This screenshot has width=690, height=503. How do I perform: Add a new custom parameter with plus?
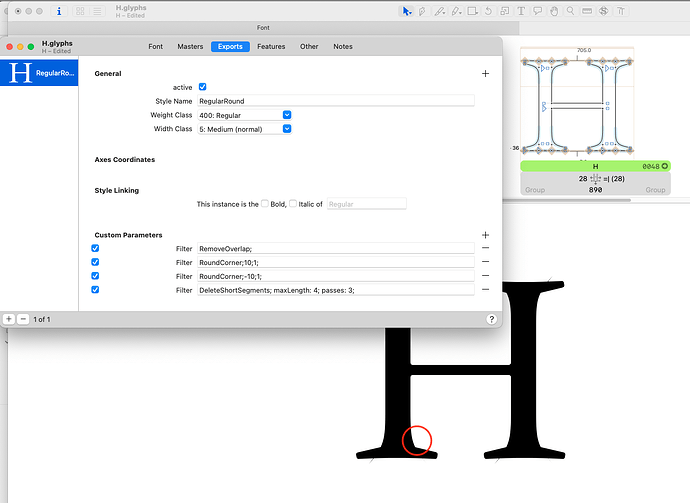pyautogui.click(x=485, y=234)
